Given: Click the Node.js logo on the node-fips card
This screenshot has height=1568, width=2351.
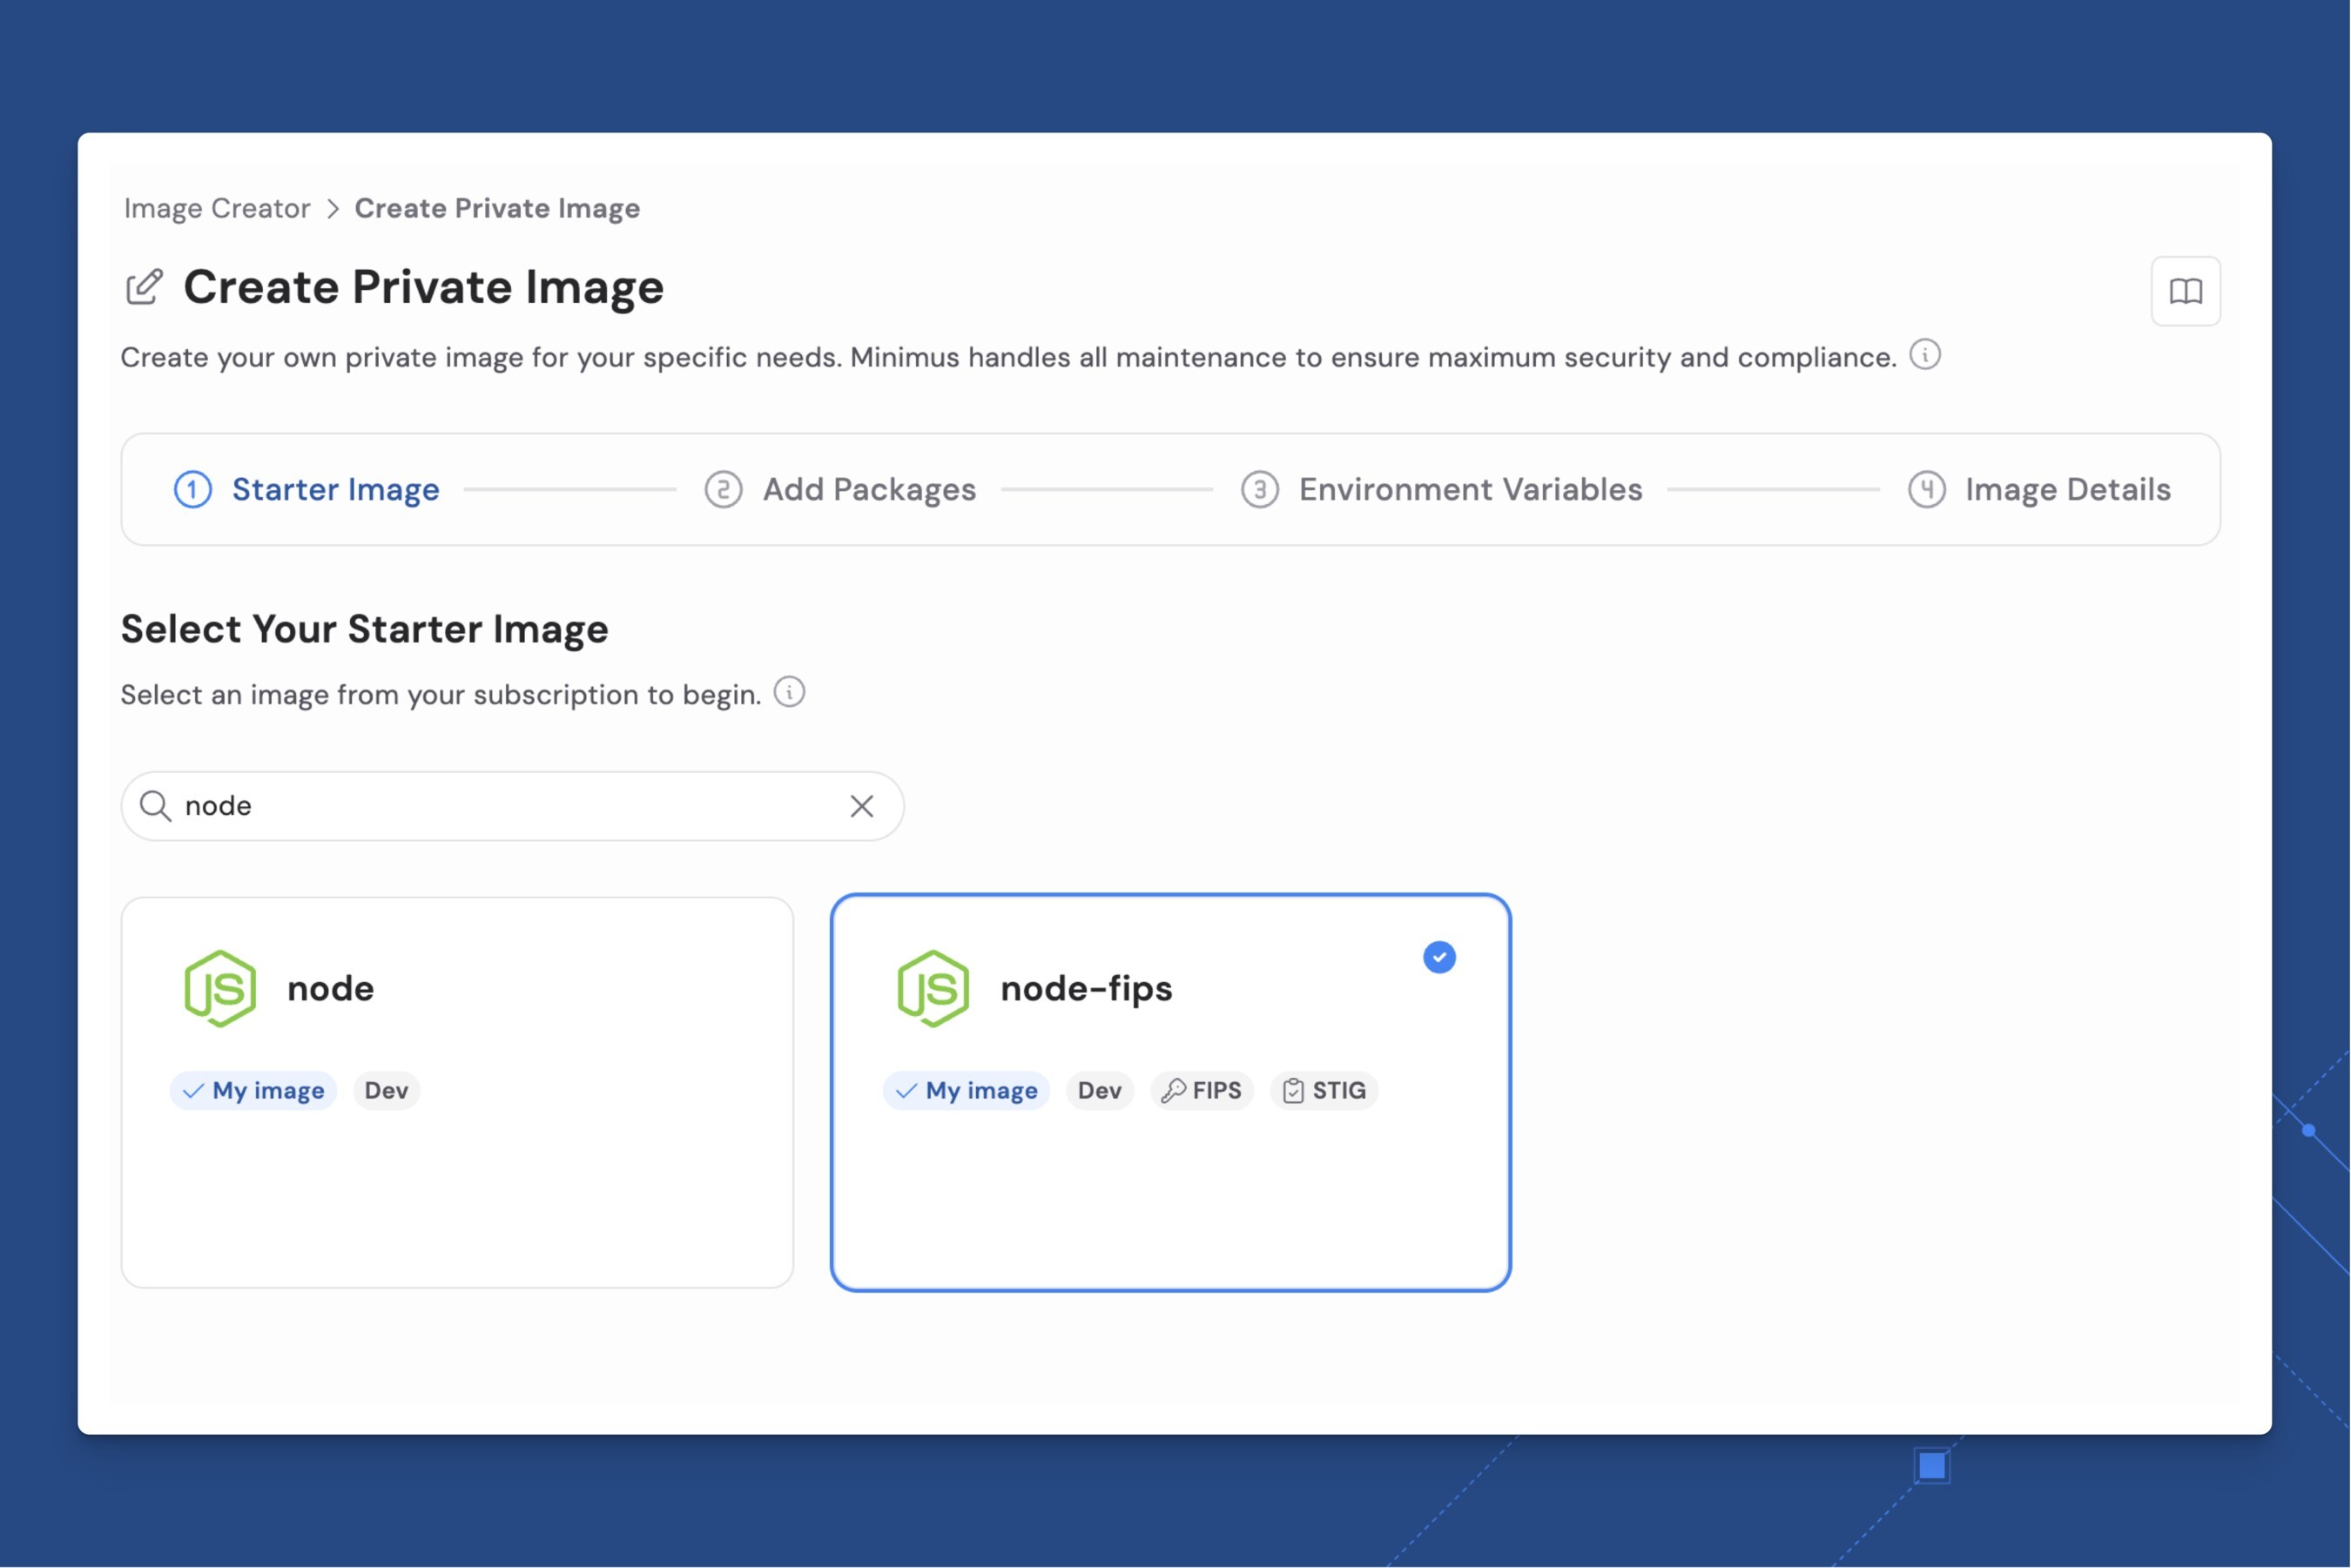Looking at the screenshot, I should pos(934,988).
